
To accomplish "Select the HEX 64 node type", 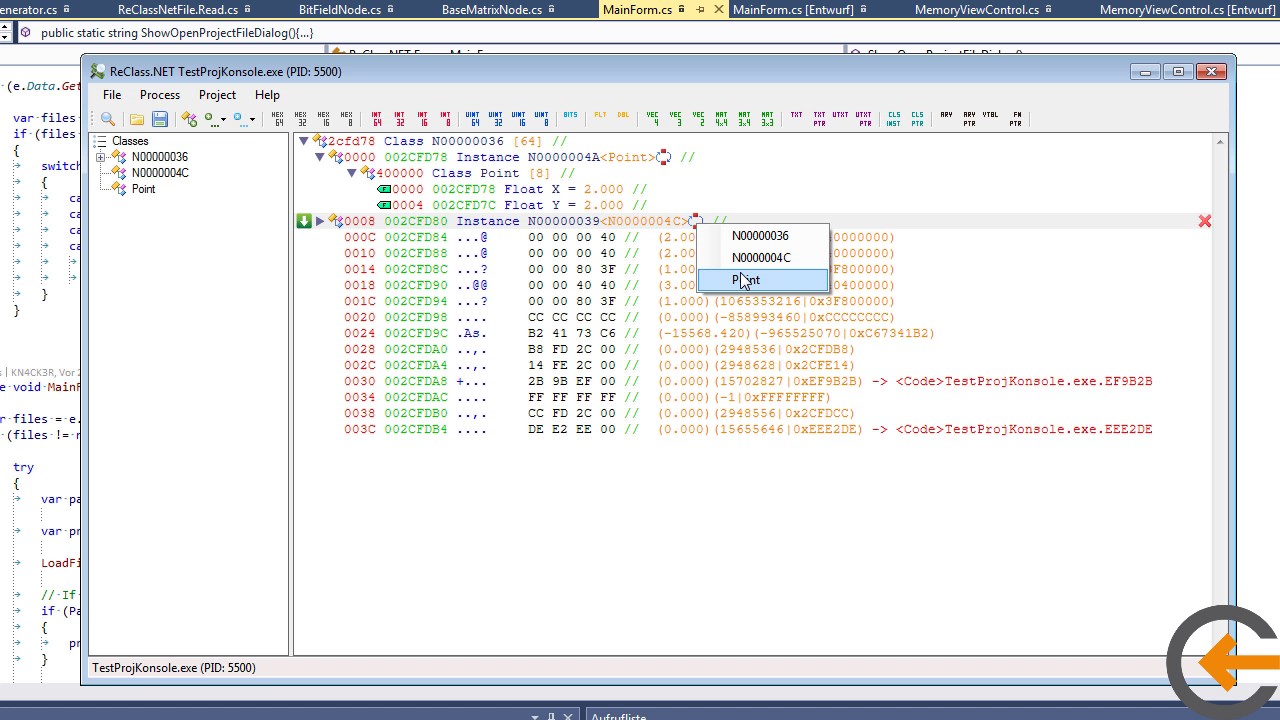I will click(x=278, y=119).
